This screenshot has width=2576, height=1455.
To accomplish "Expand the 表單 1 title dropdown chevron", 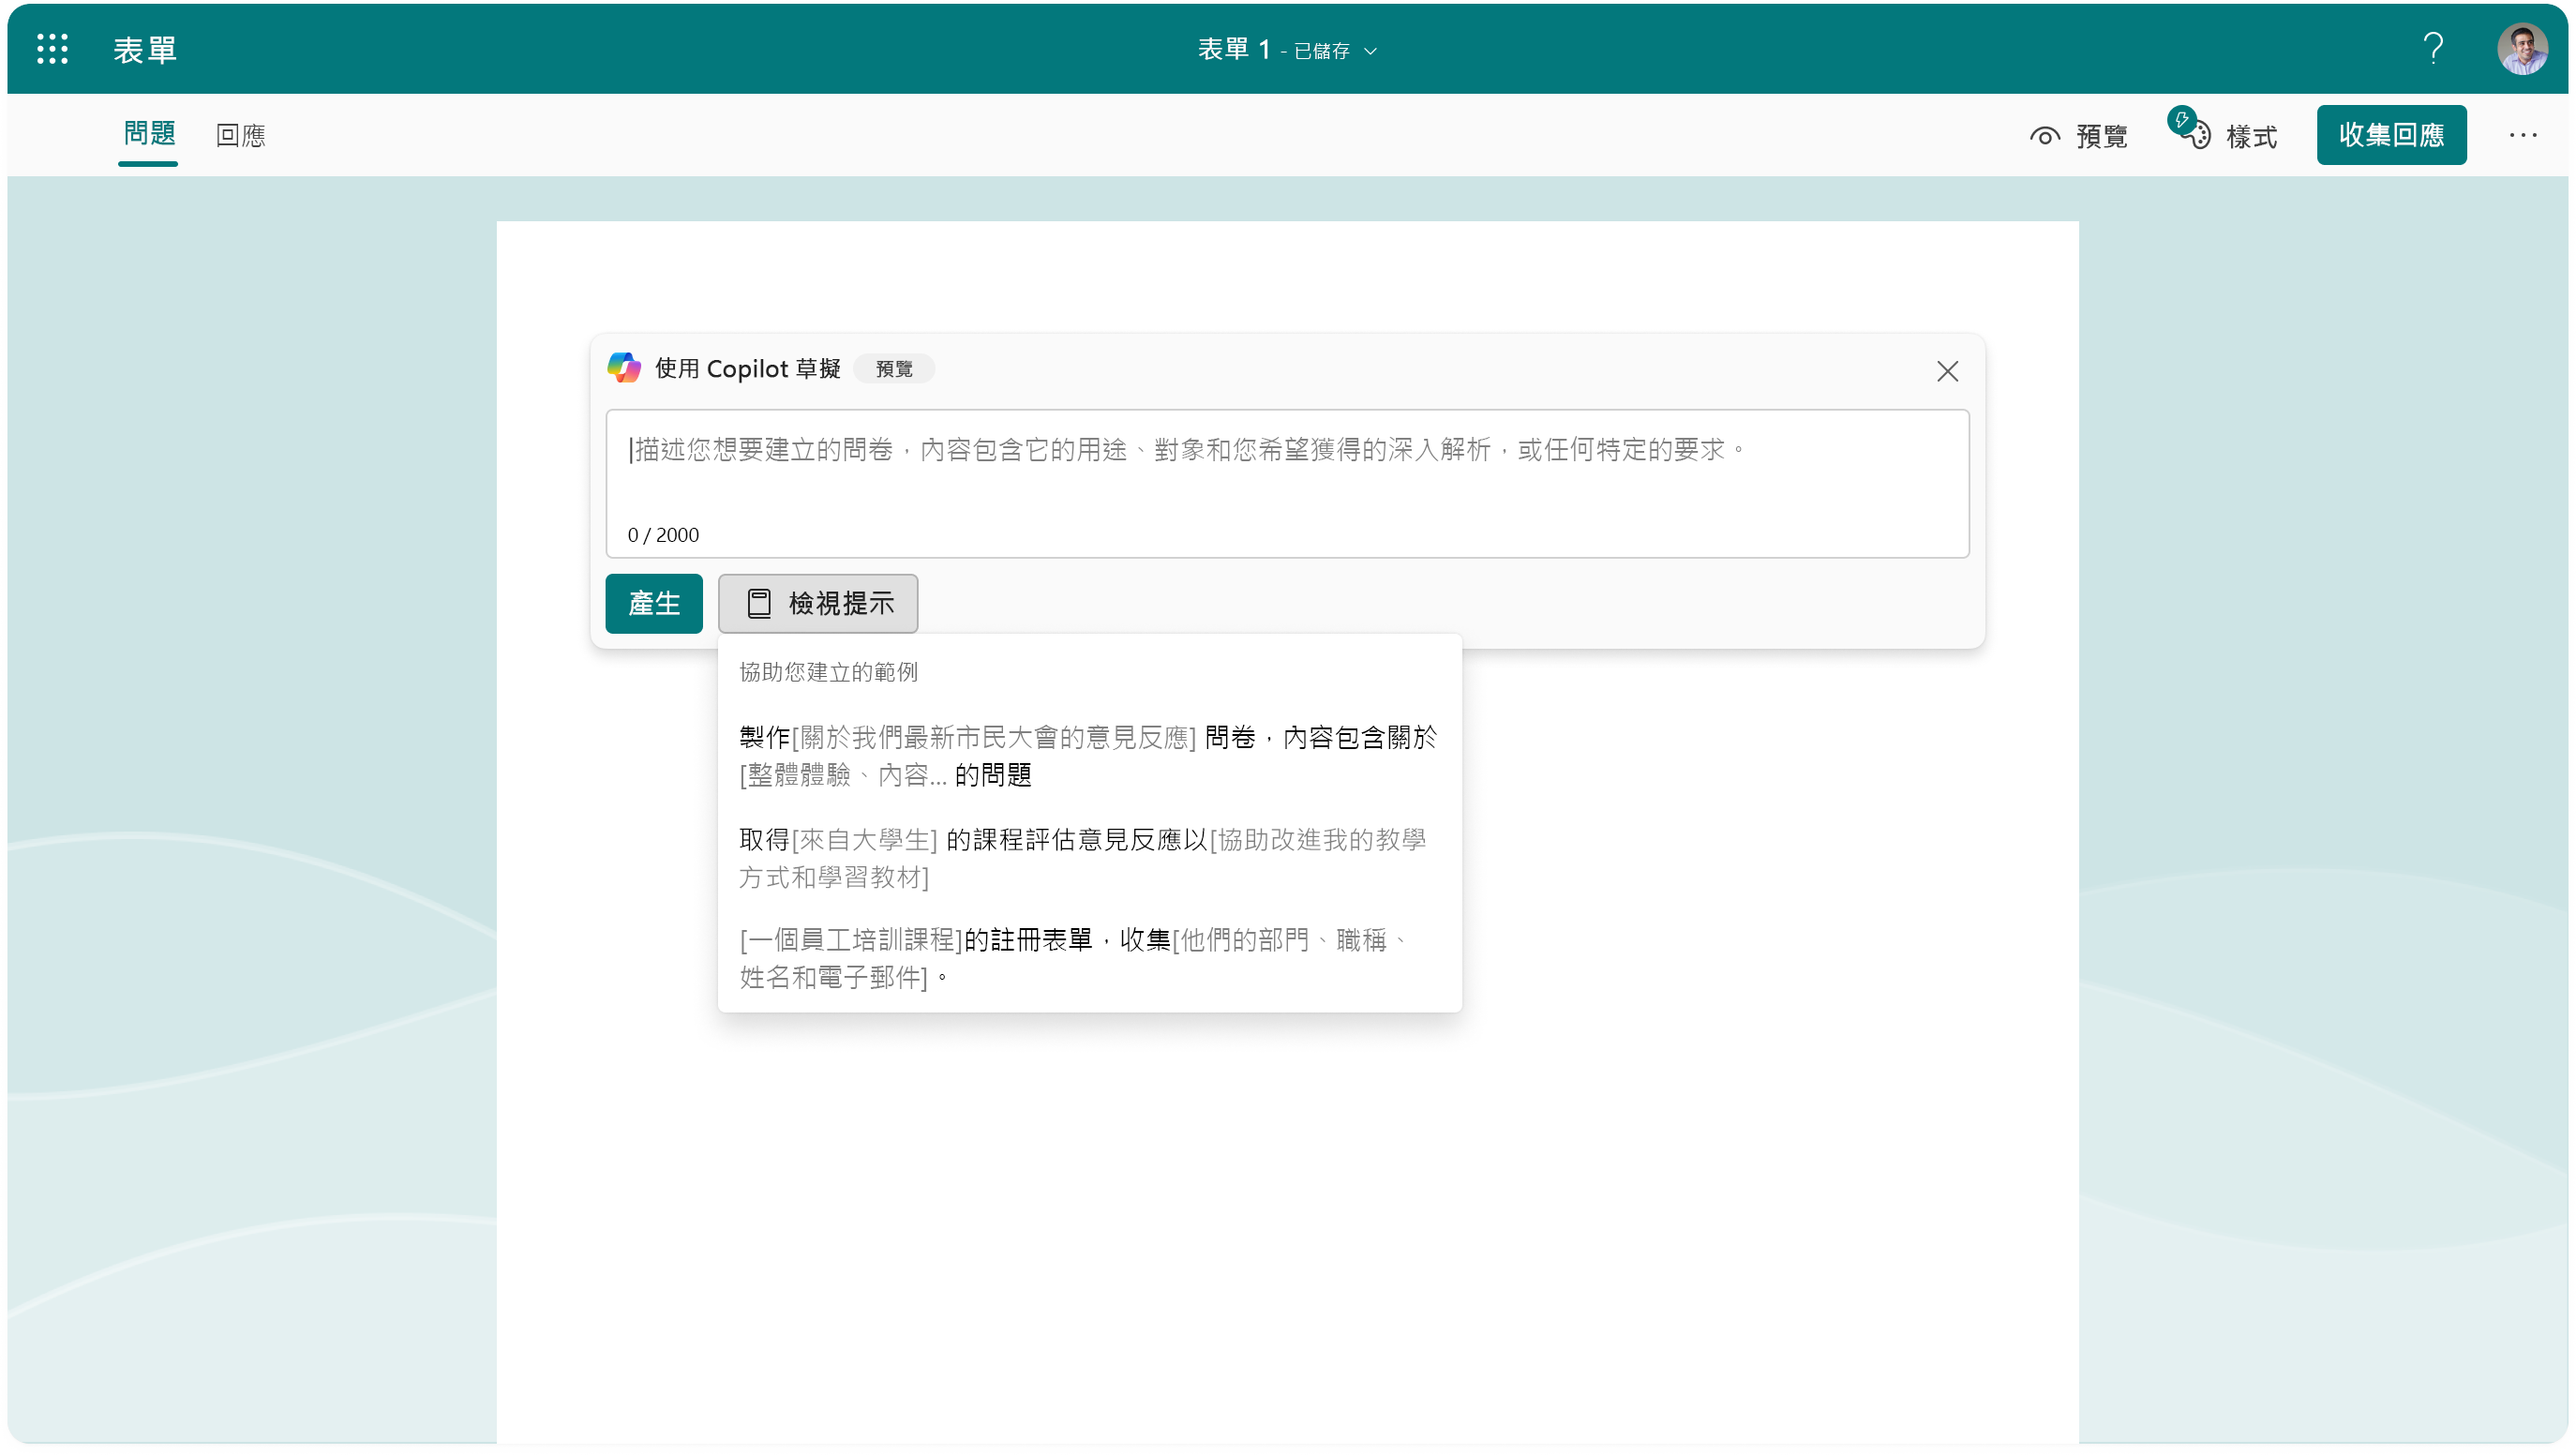I will (x=1370, y=51).
